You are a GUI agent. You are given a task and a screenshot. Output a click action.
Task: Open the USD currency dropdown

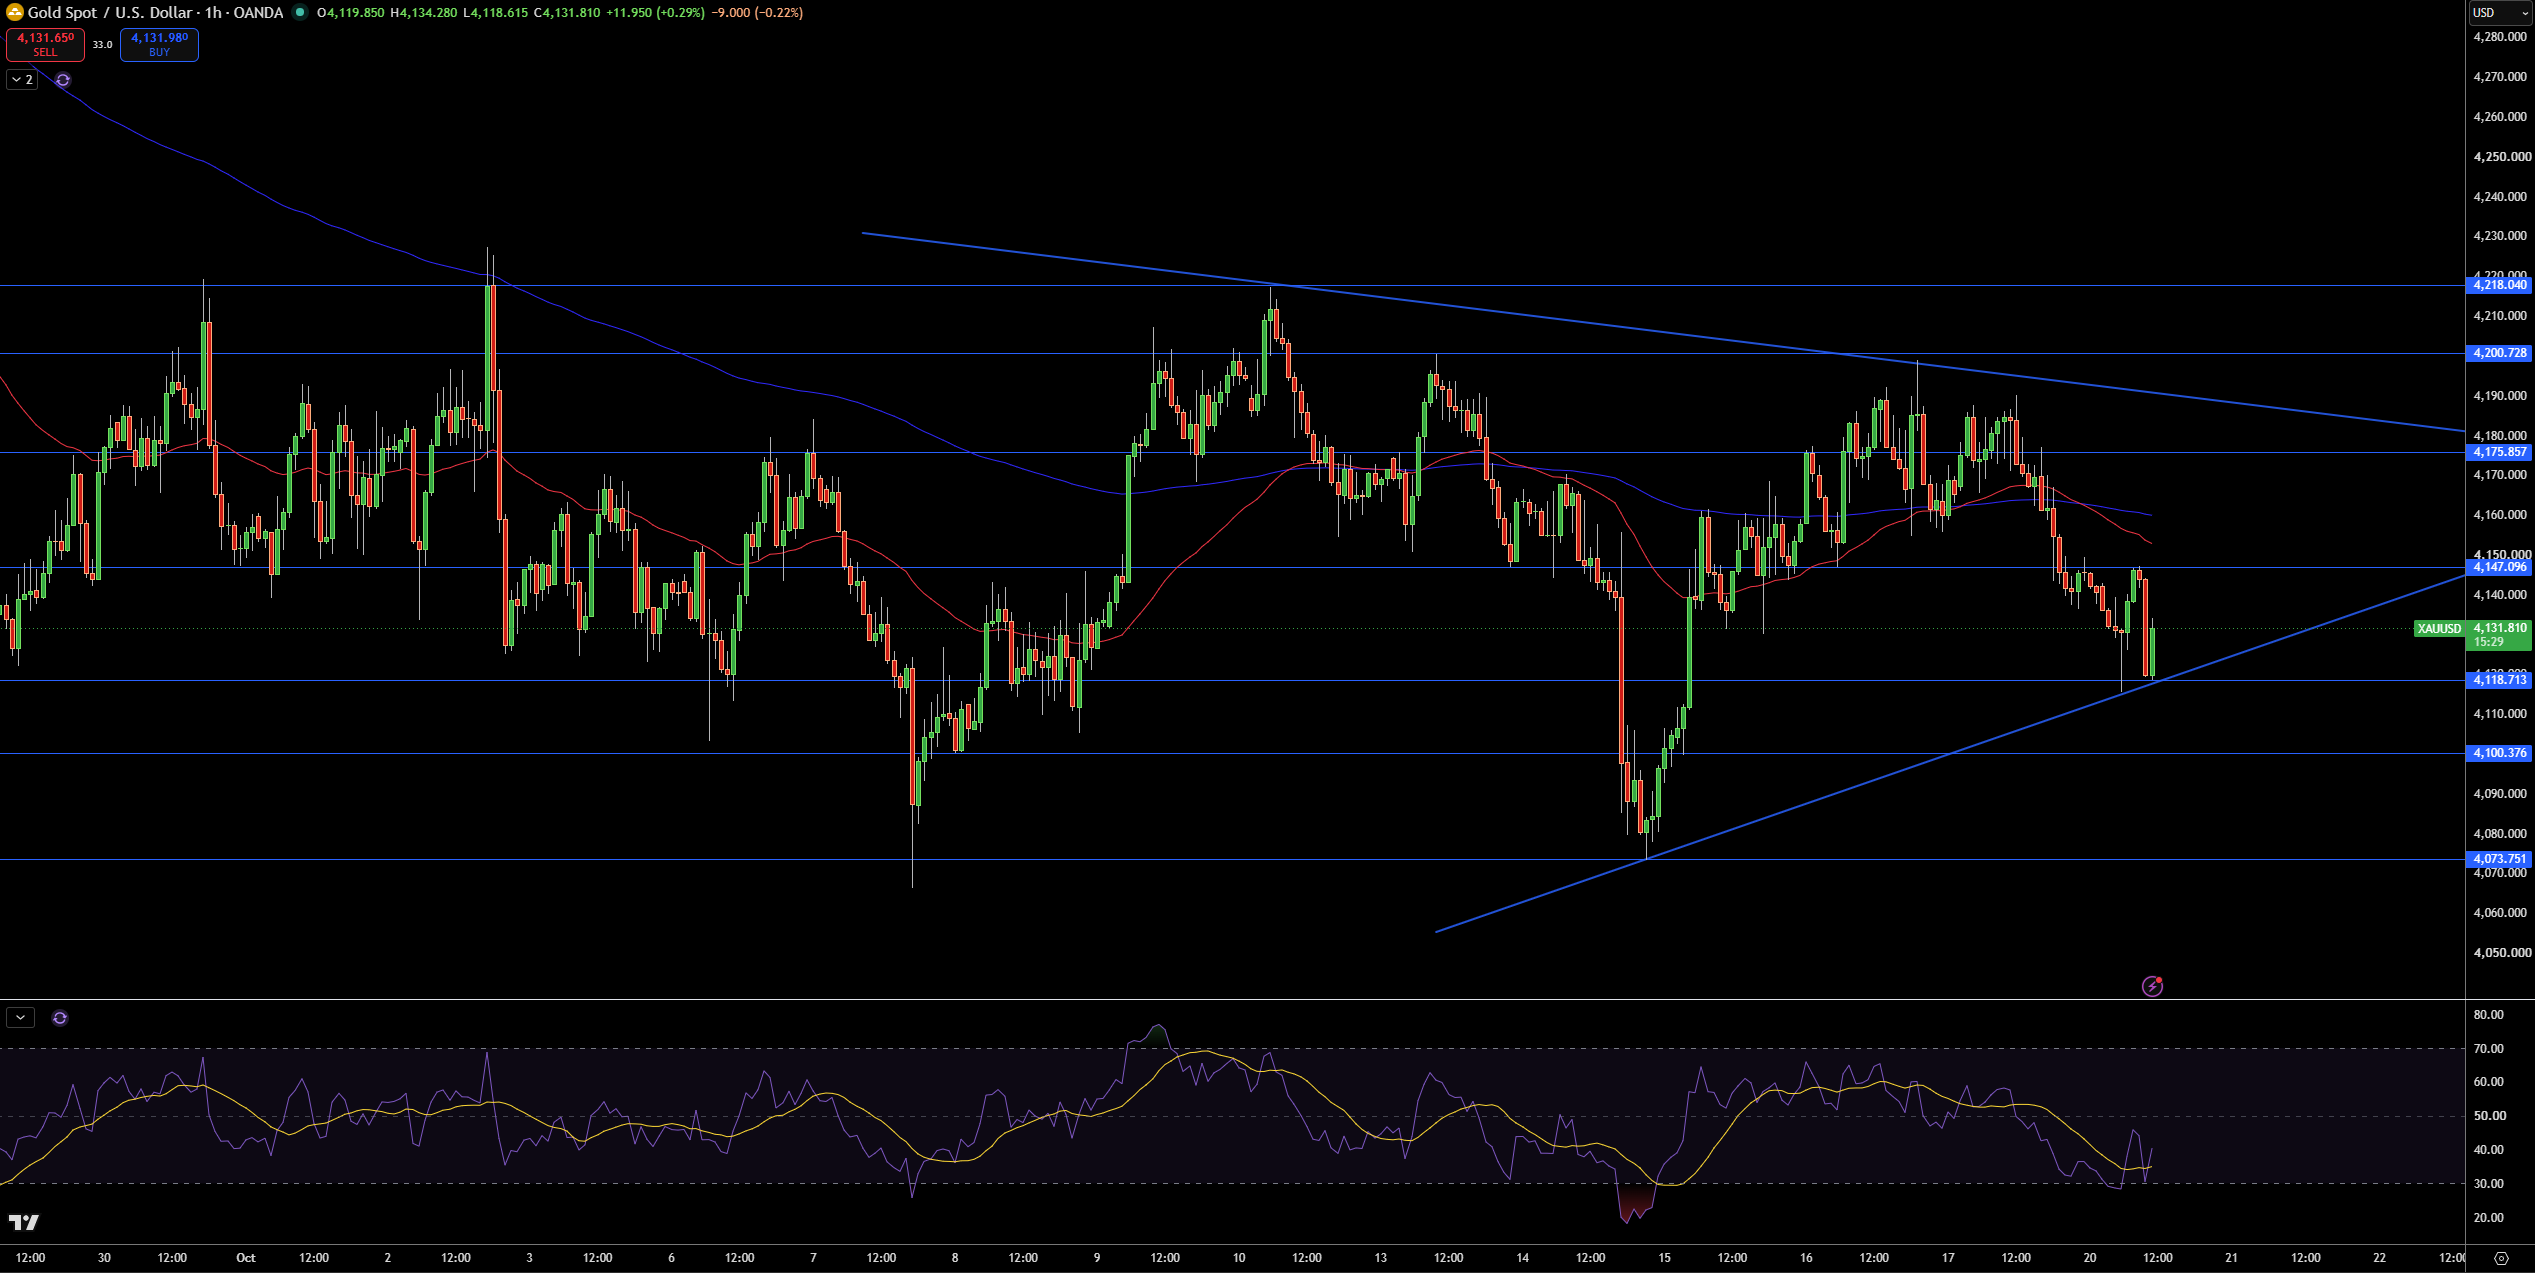(x=2500, y=13)
